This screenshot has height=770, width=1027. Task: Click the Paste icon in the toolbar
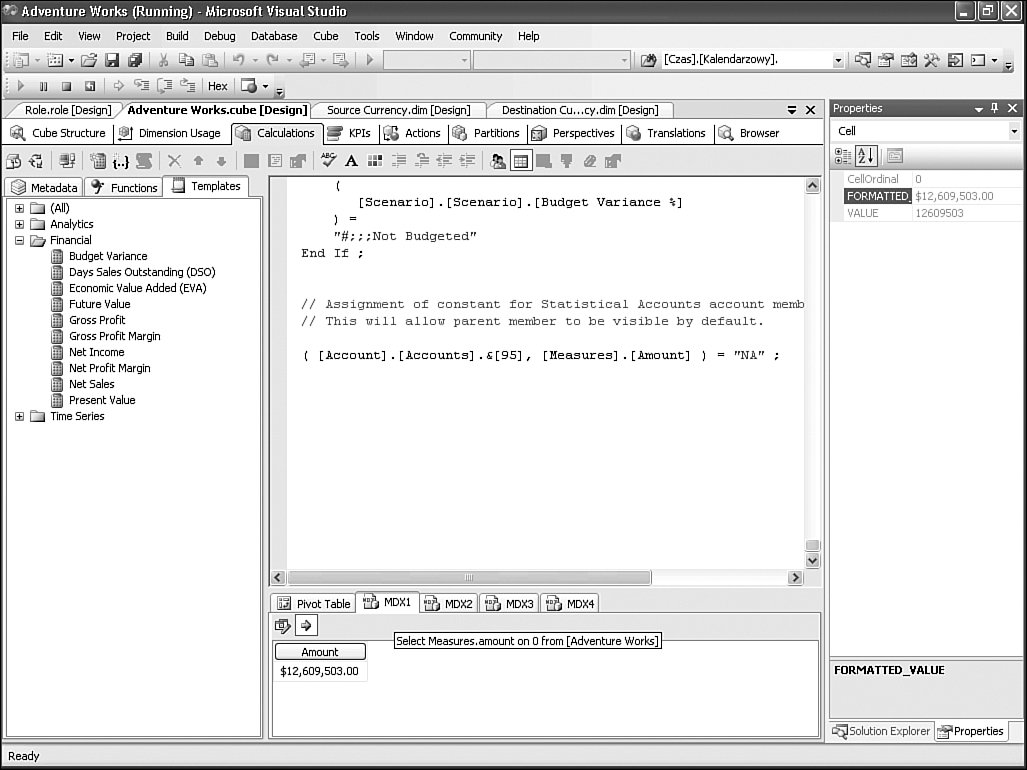click(x=210, y=60)
